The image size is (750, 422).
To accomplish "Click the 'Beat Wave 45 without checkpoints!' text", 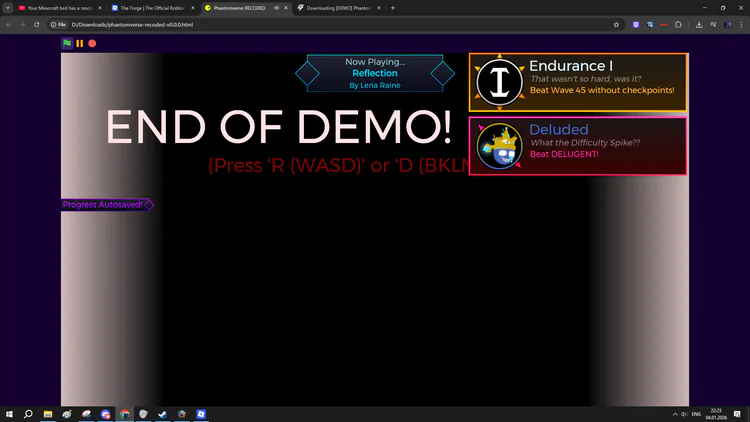I will point(602,90).
